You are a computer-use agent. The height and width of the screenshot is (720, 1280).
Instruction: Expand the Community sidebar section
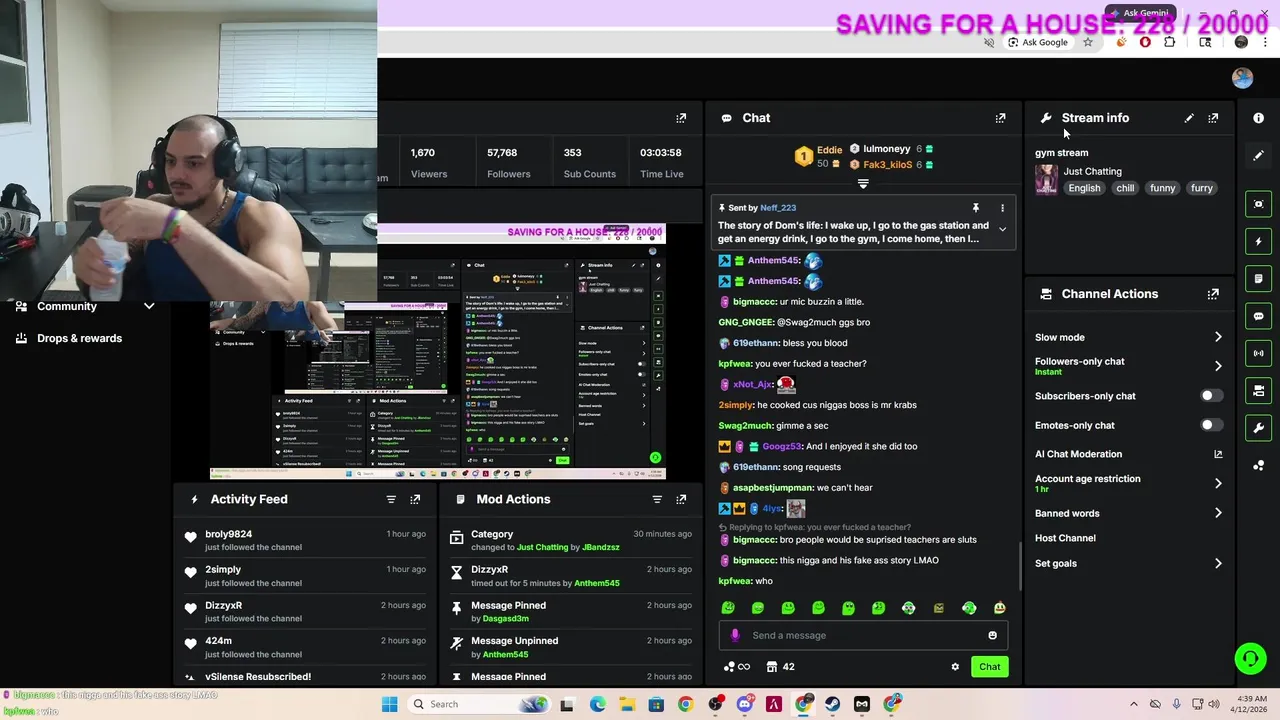[149, 306]
